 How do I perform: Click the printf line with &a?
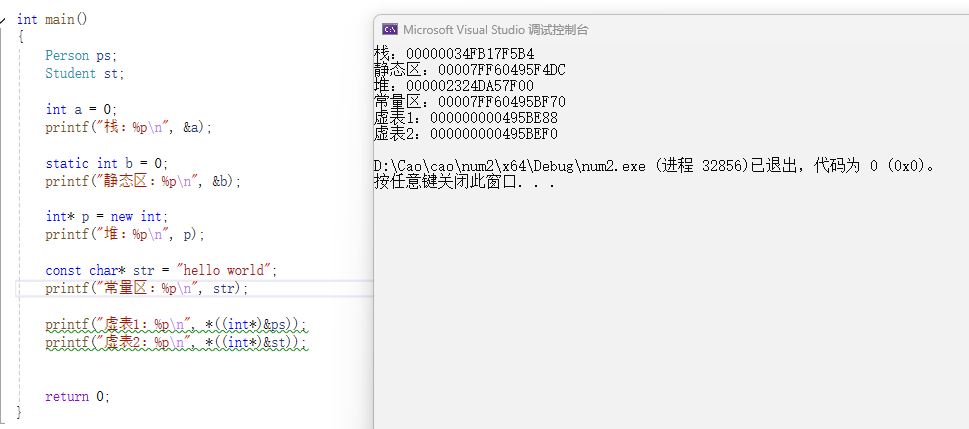tap(129, 127)
